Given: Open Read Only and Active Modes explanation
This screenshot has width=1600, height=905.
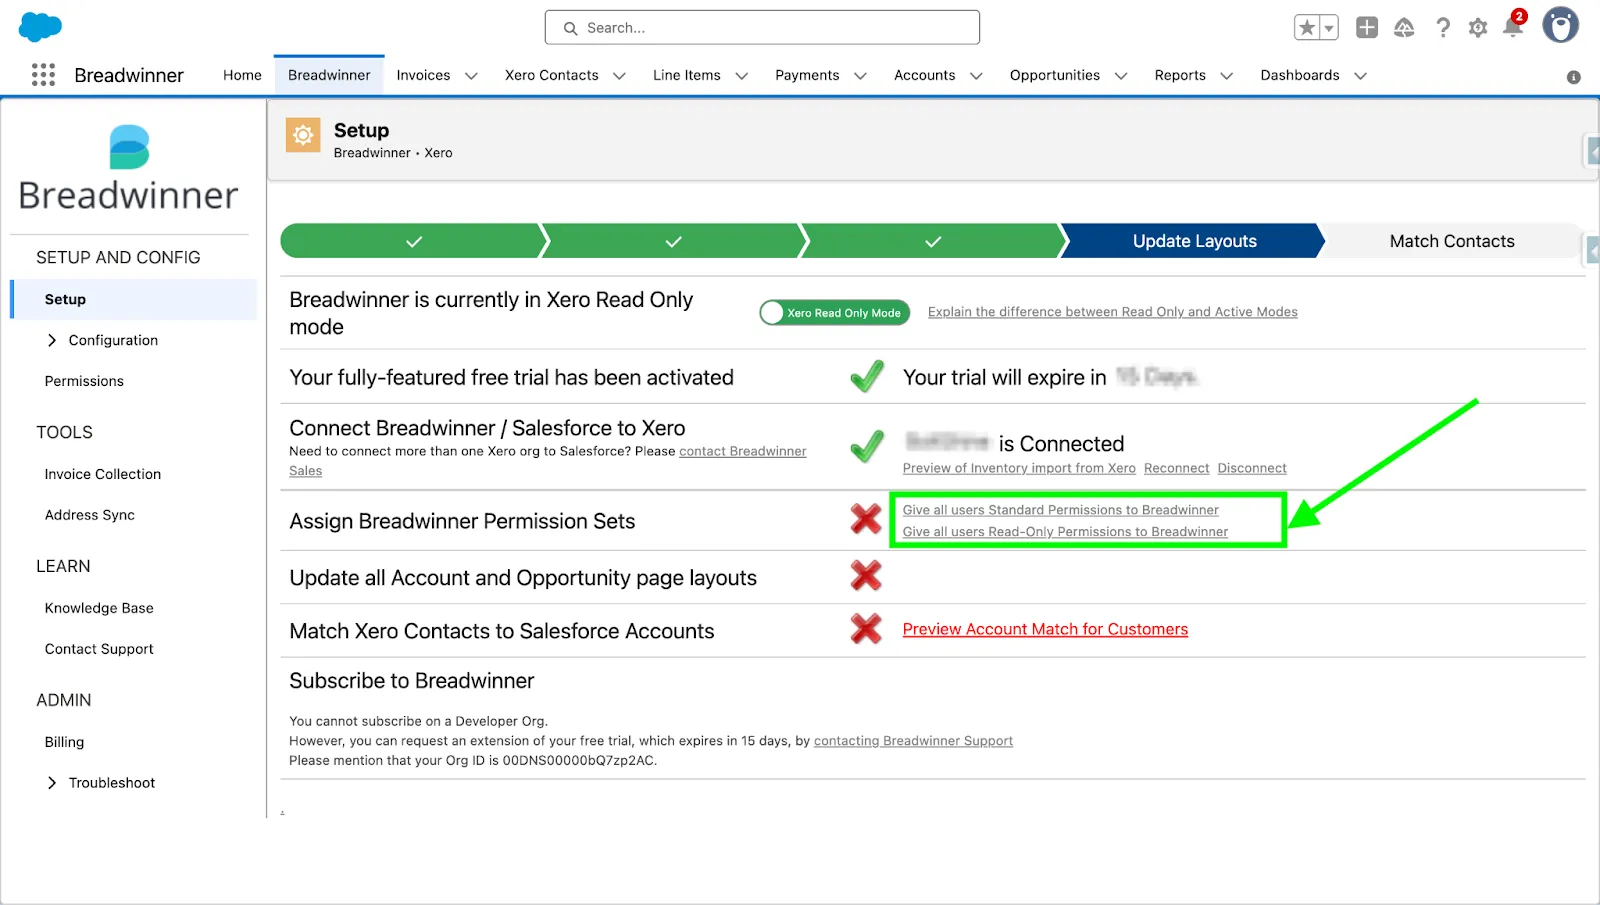Looking at the screenshot, I should (x=1112, y=312).
